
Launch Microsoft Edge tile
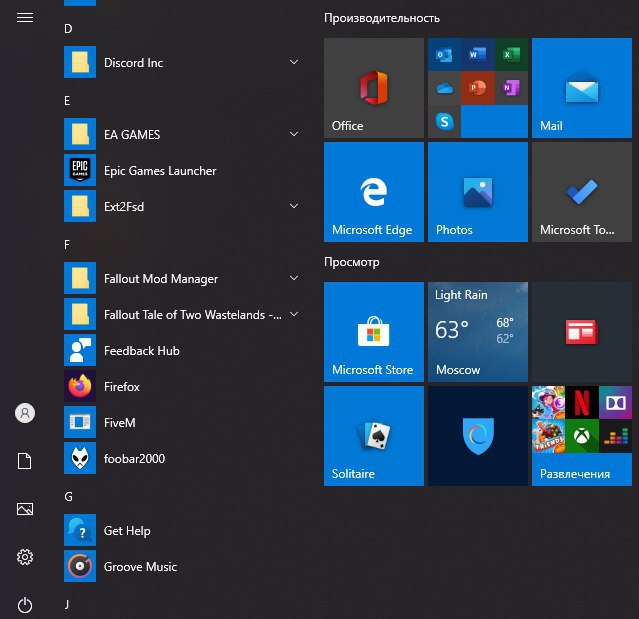click(374, 192)
